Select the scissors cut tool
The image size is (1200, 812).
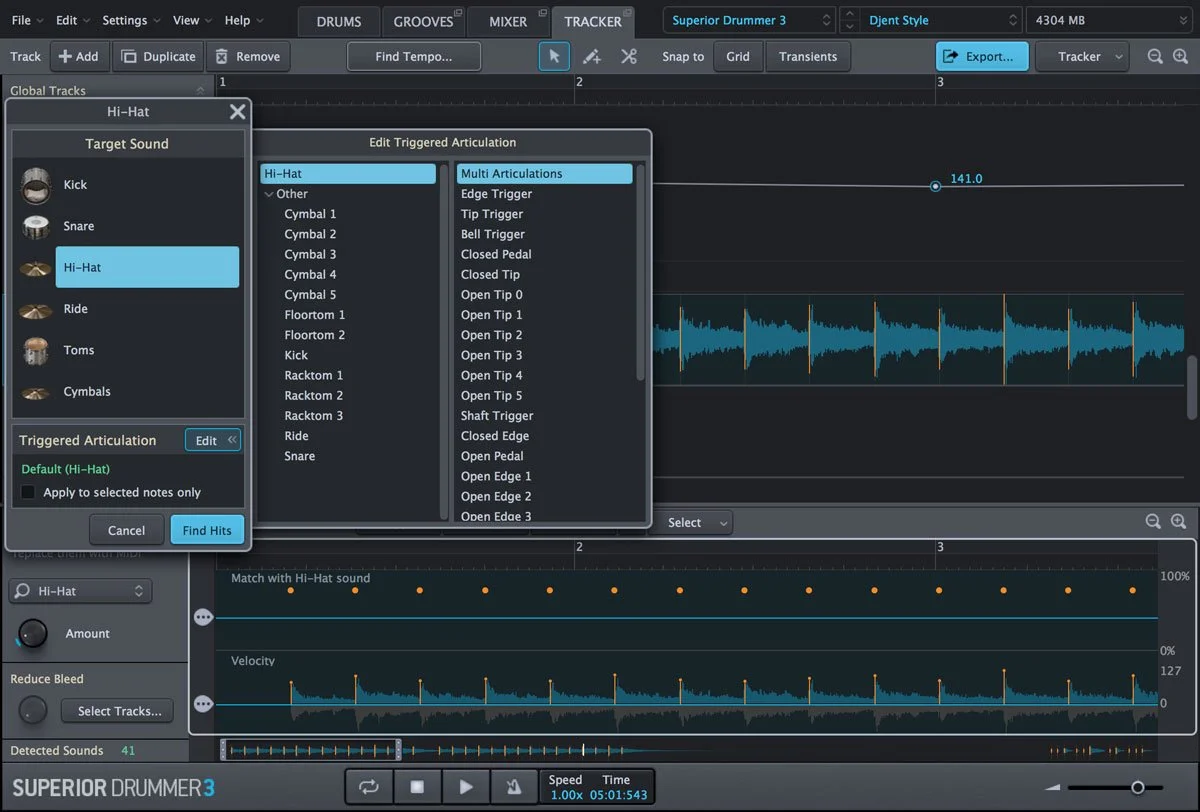tap(628, 57)
